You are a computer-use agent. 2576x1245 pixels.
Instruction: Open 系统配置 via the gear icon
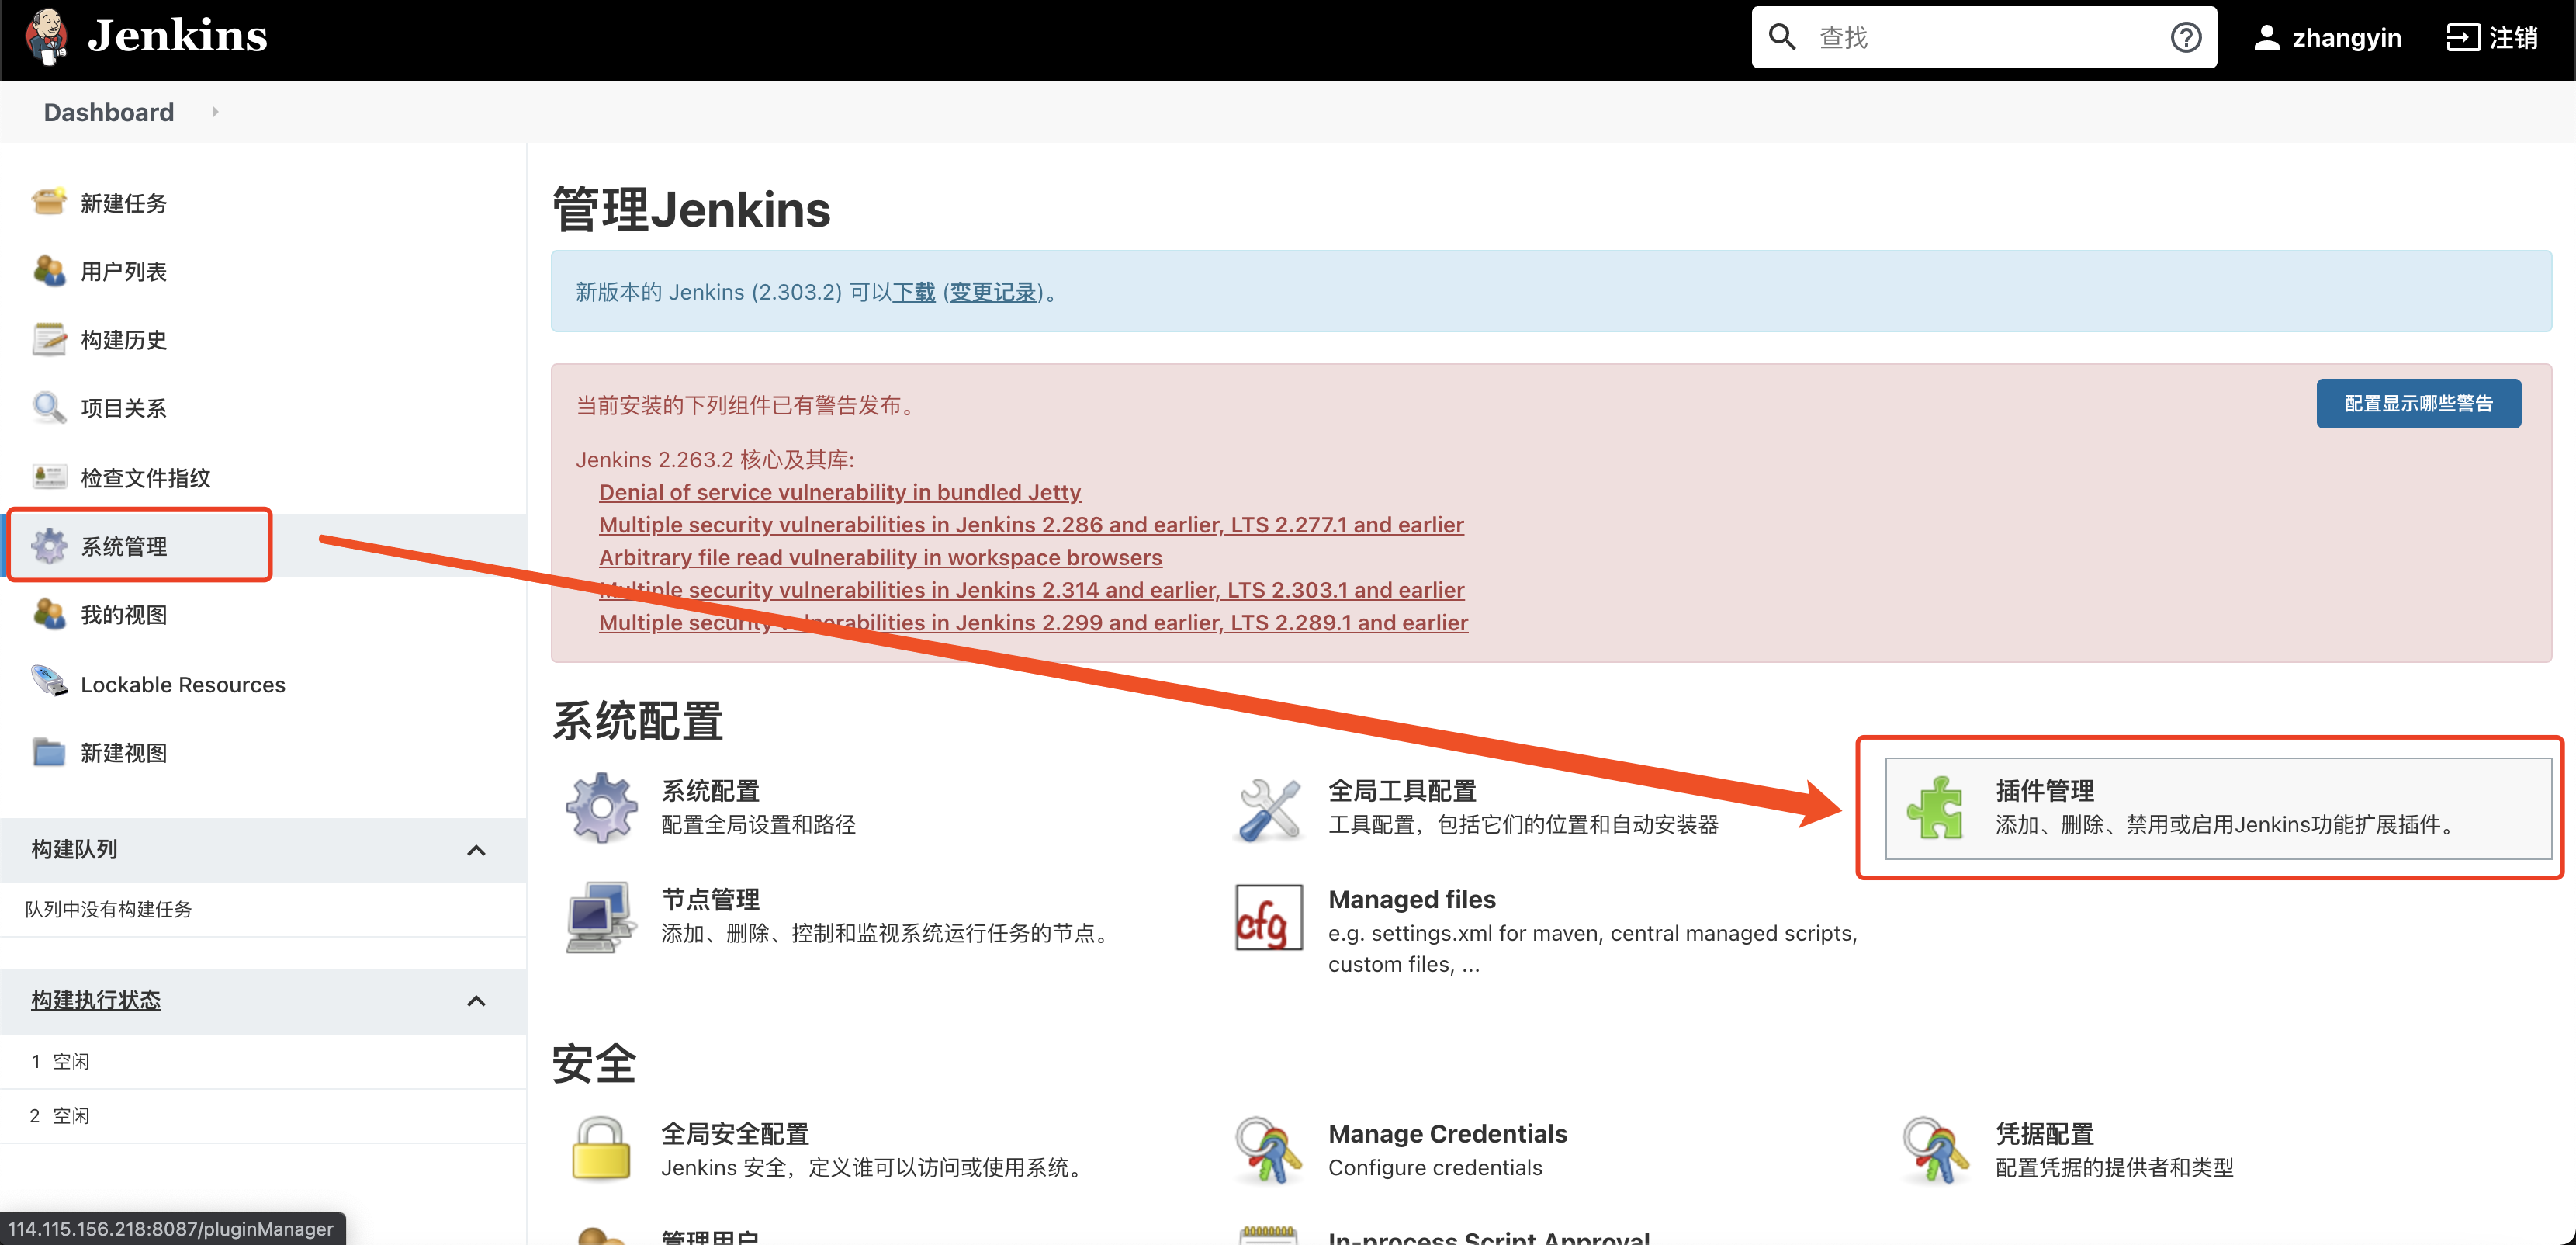(x=710, y=791)
